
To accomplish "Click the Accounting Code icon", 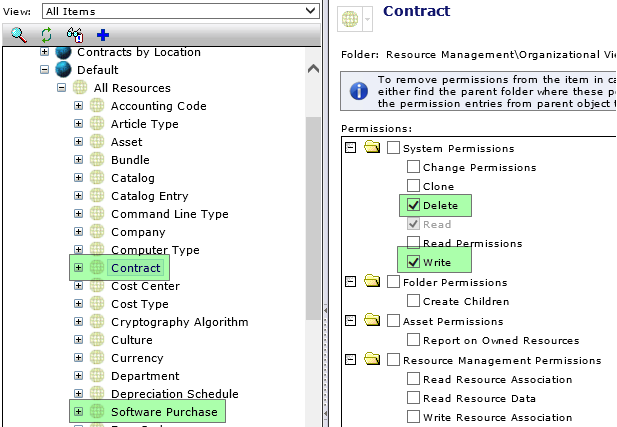I will tap(97, 105).
